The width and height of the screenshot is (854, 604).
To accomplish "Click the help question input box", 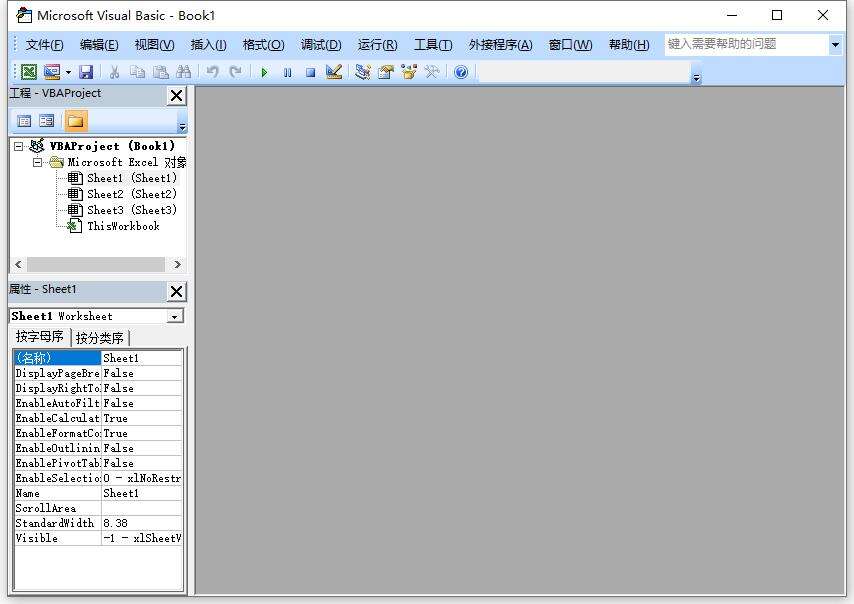I will point(746,44).
